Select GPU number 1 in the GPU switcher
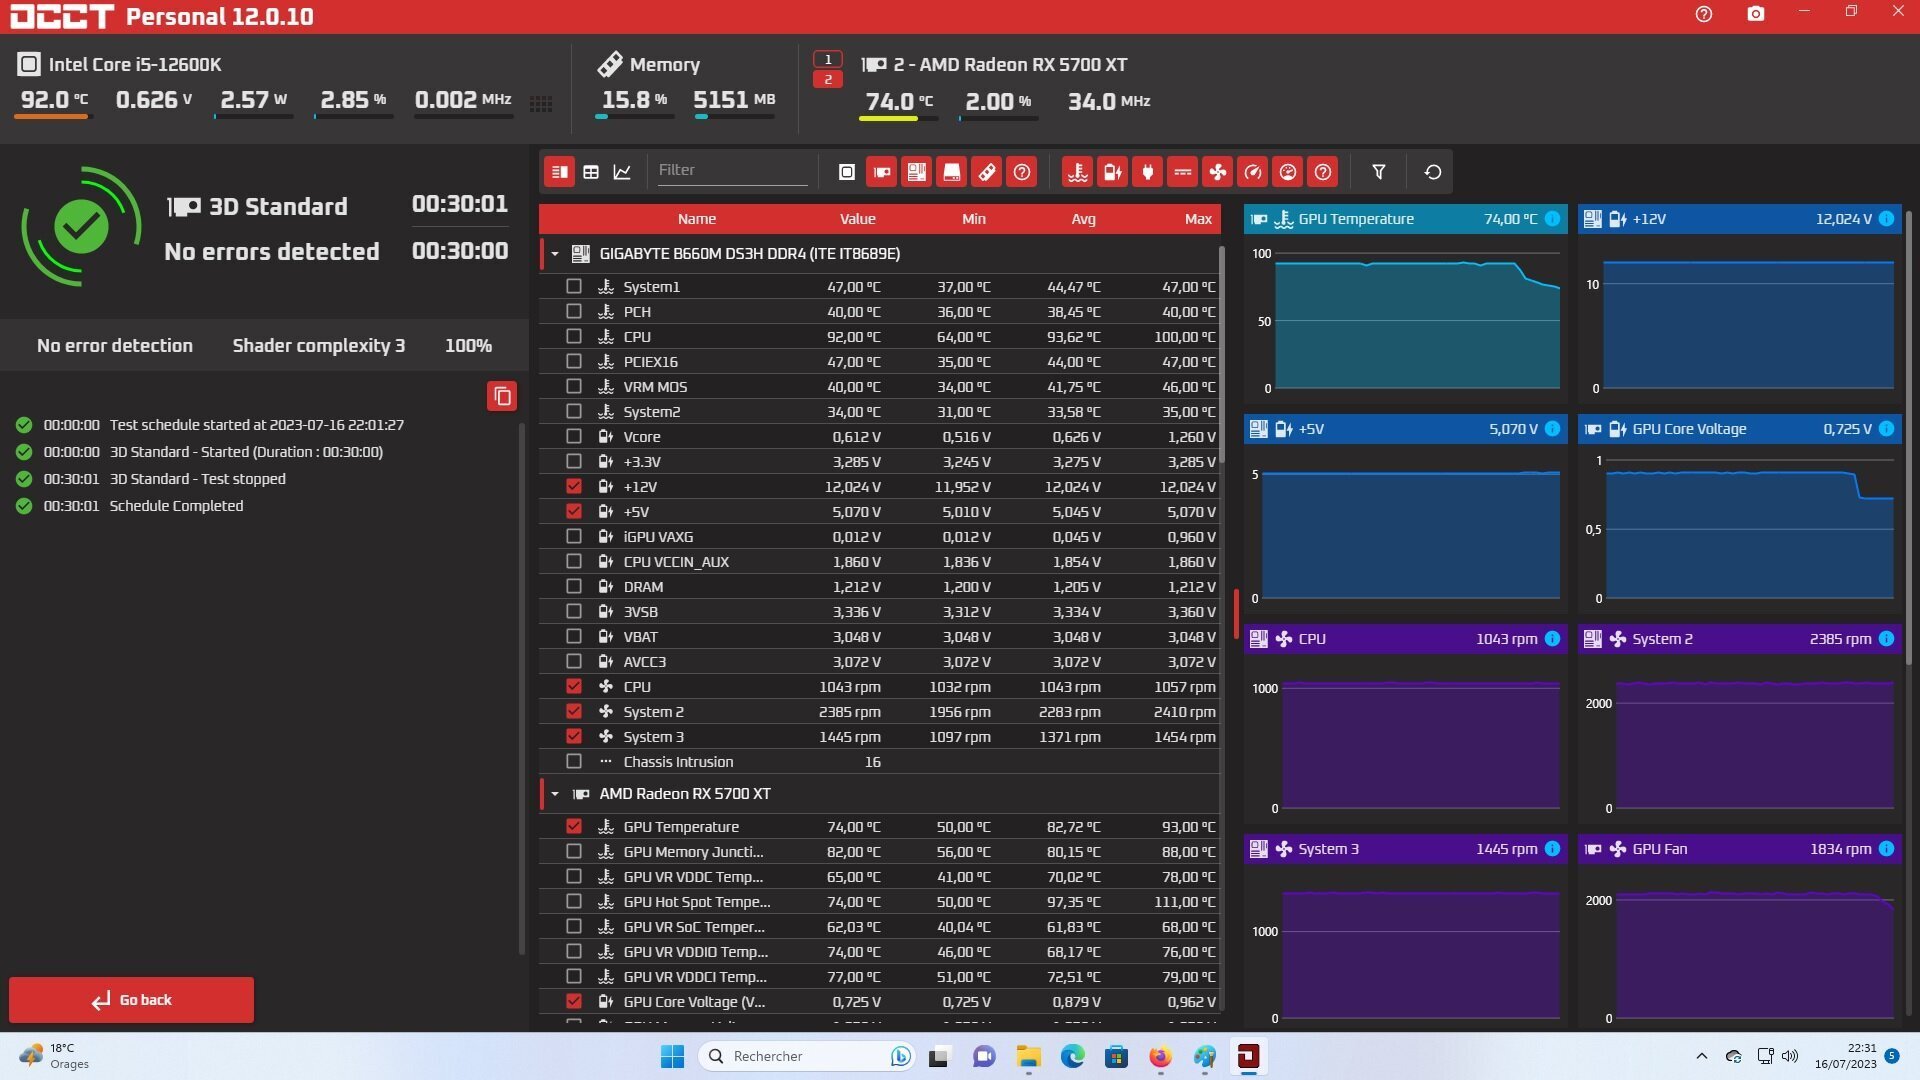Viewport: 1920px width, 1080px height. point(827,59)
